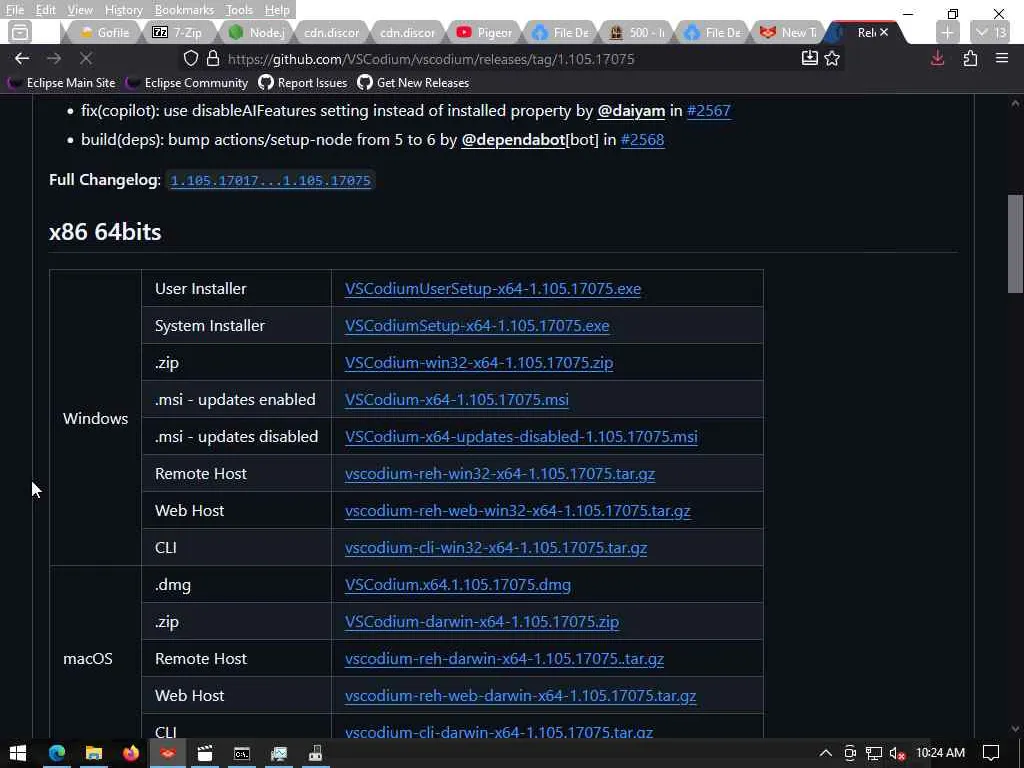The height and width of the screenshot is (768, 1024).
Task: Go back to the previous page
Action: [22, 59]
